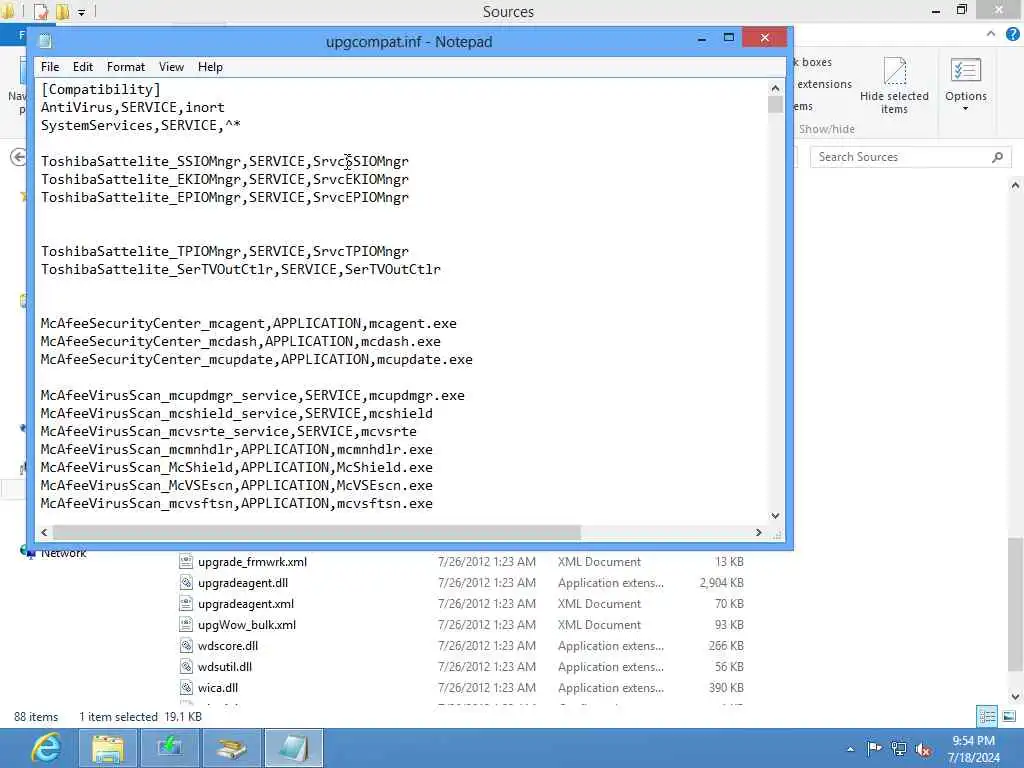Click the AntiVirus,SERVICE,inort line
This screenshot has width=1024, height=768.
coord(133,107)
